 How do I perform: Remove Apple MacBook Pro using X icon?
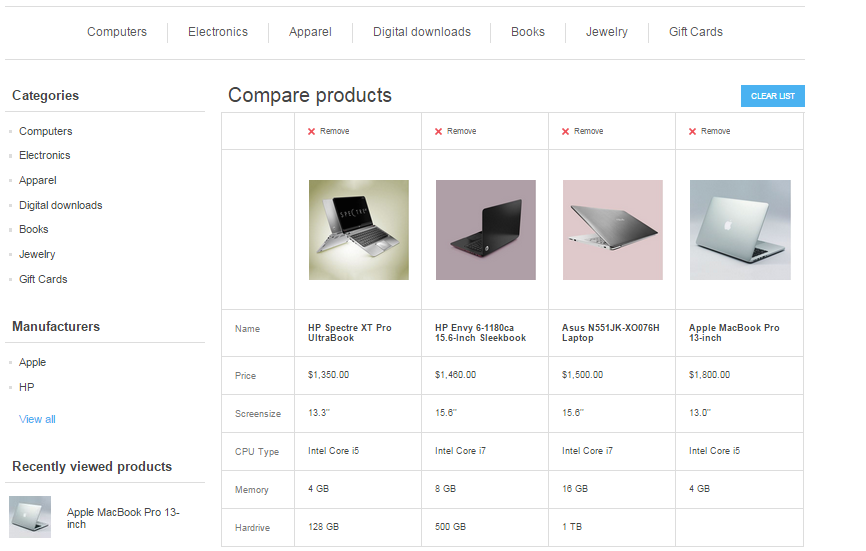pyautogui.click(x=693, y=131)
